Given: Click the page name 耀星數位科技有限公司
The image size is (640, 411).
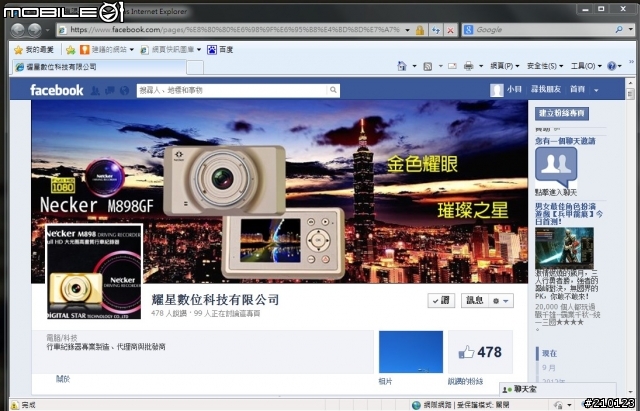Looking at the screenshot, I should [215, 300].
